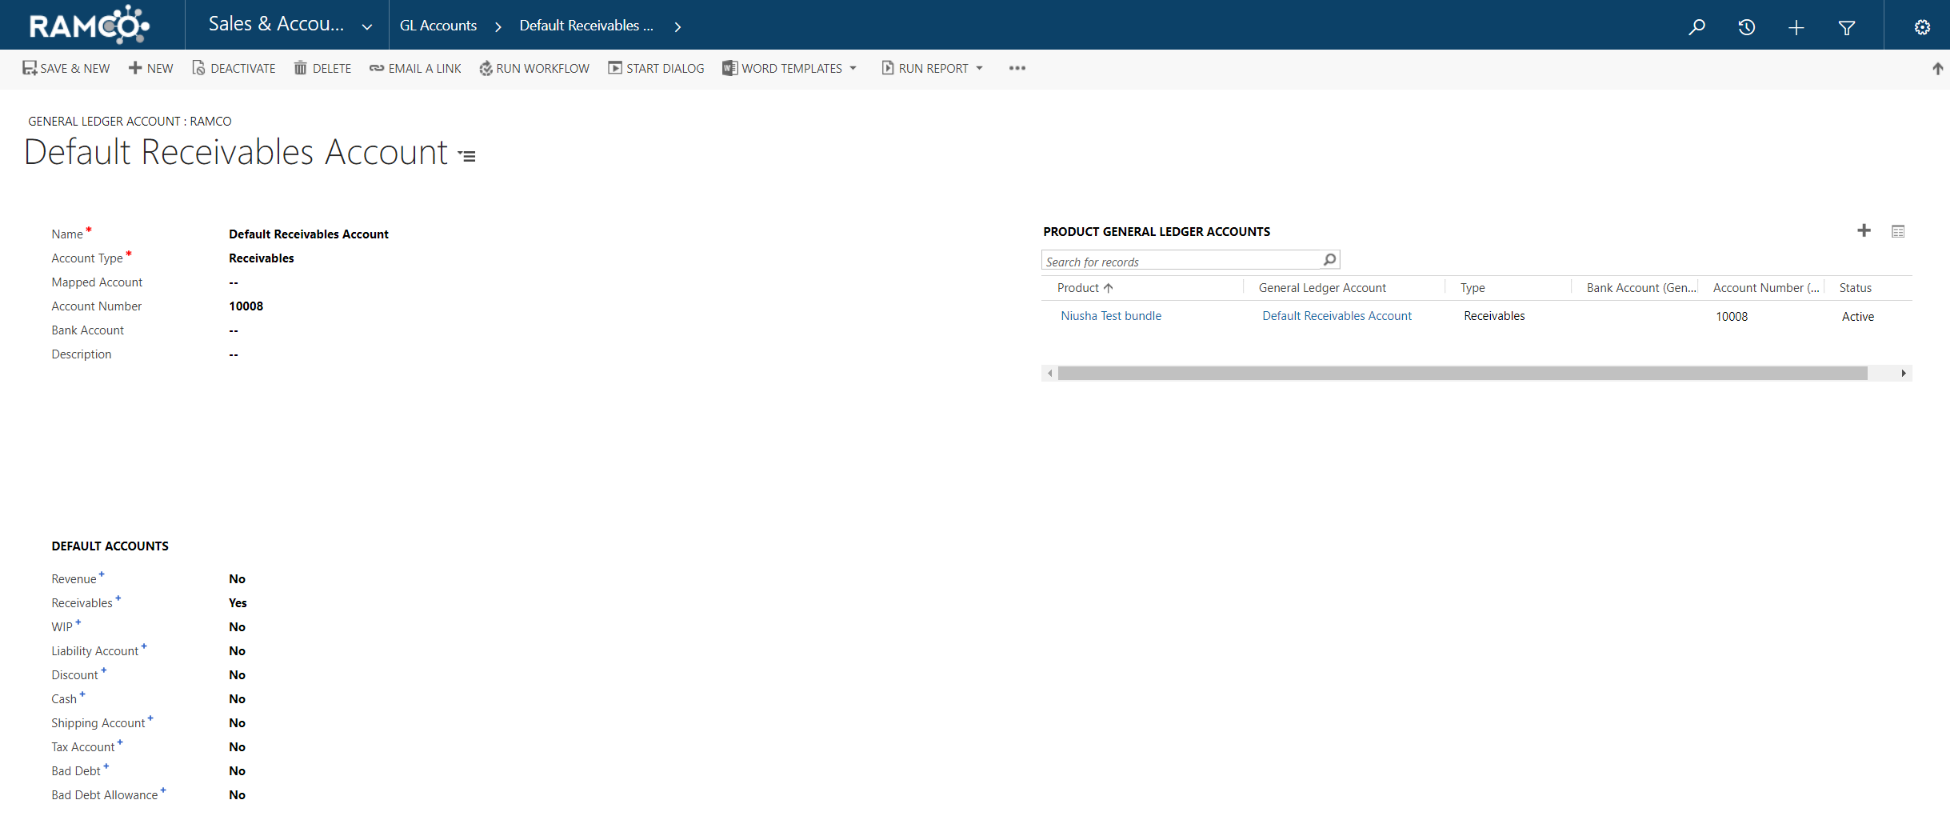Toggle the Revenue default option
Viewport: 1950px width, 820px height.
[237, 579]
